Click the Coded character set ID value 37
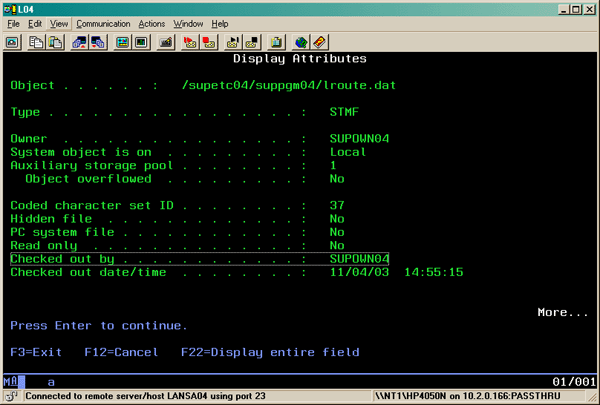Viewport: 600px width, 405px height. pyautogui.click(x=337, y=206)
